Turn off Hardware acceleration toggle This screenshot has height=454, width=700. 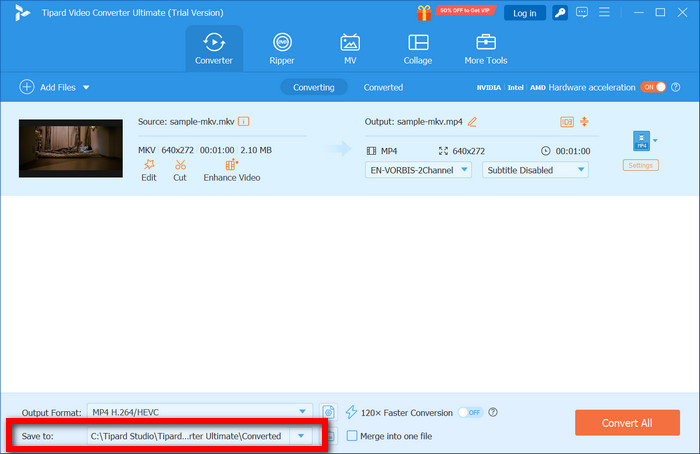(x=653, y=87)
